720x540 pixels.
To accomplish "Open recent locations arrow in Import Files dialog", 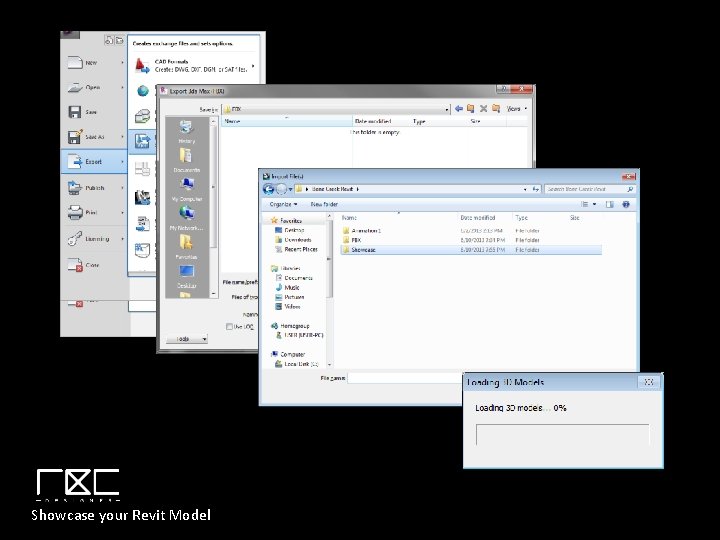I will click(290, 189).
